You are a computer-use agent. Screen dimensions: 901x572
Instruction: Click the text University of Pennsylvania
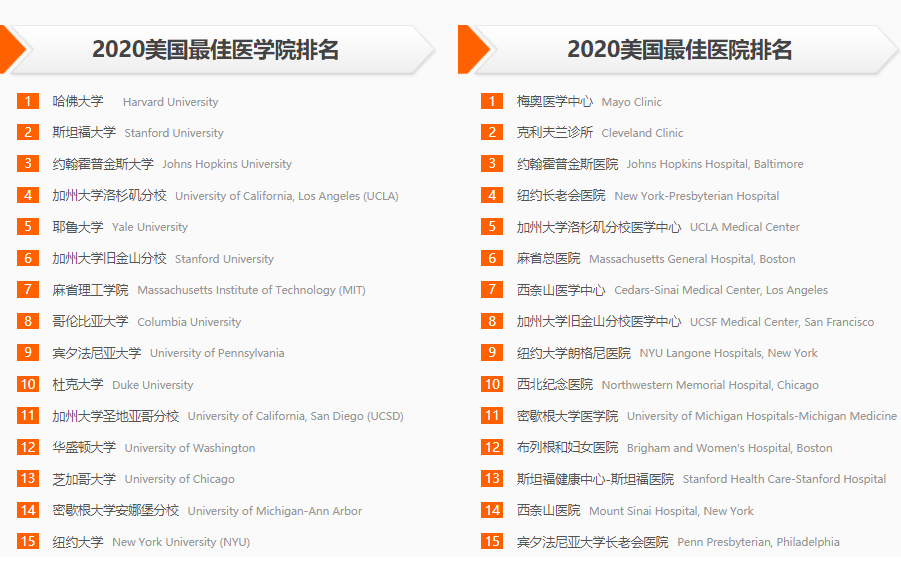click(217, 354)
